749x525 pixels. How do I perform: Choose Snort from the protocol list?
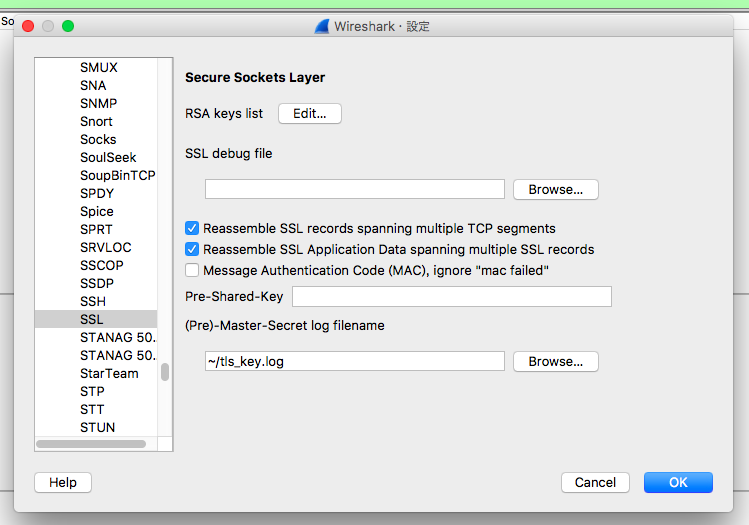pyautogui.click(x=96, y=121)
